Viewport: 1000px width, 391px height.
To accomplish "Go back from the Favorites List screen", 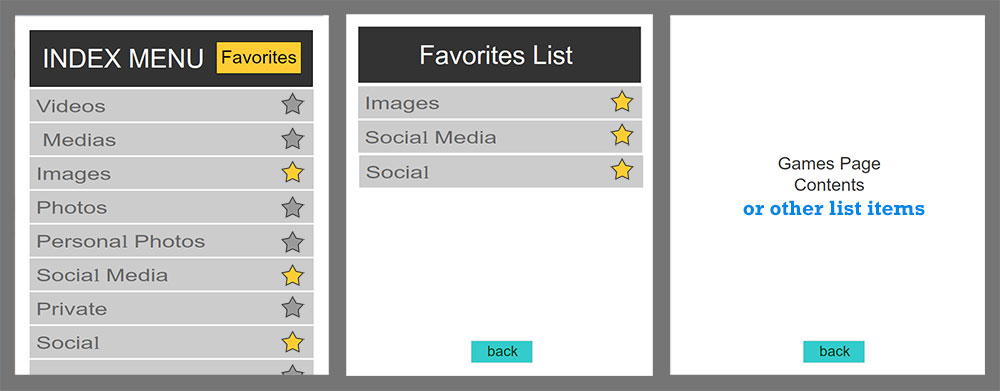I will 502,351.
